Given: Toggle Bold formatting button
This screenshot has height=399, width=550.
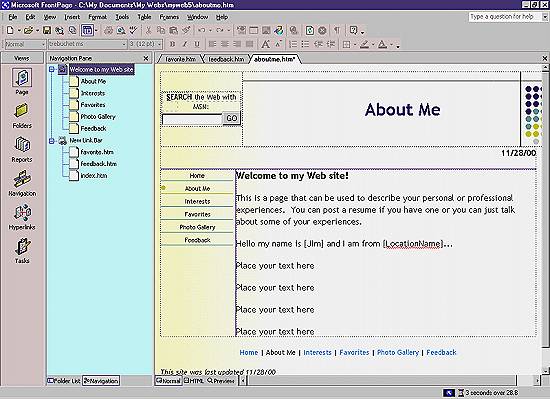Looking at the screenshot, I should (x=172, y=44).
